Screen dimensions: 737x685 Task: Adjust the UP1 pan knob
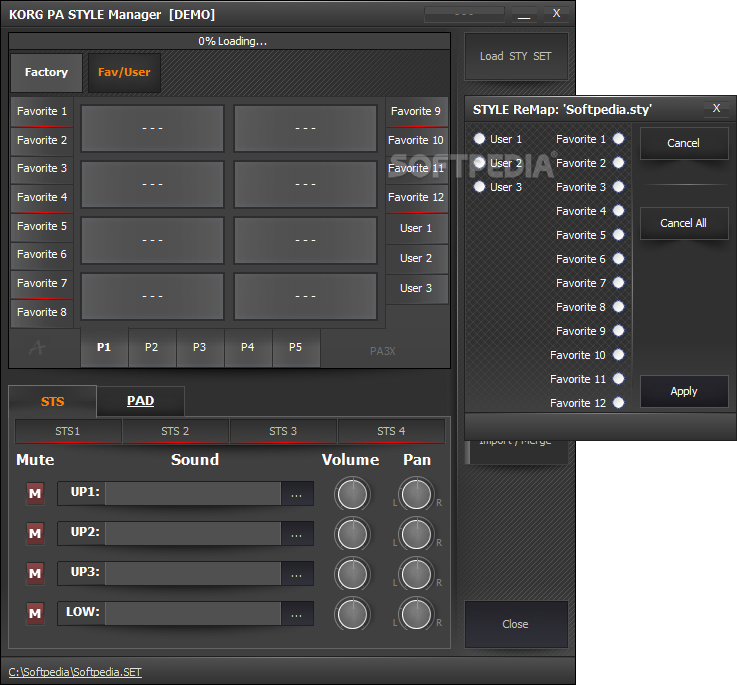click(416, 494)
